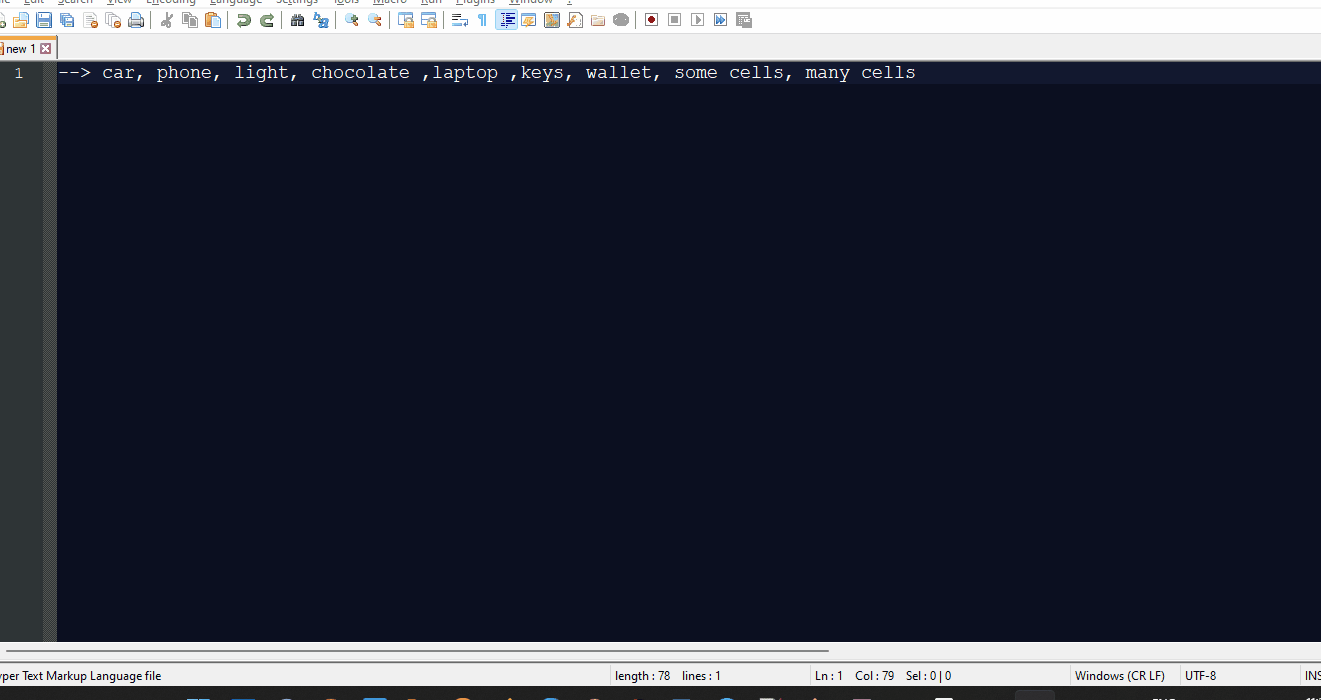
Task: Show the Document Map panel icon
Action: click(x=552, y=20)
